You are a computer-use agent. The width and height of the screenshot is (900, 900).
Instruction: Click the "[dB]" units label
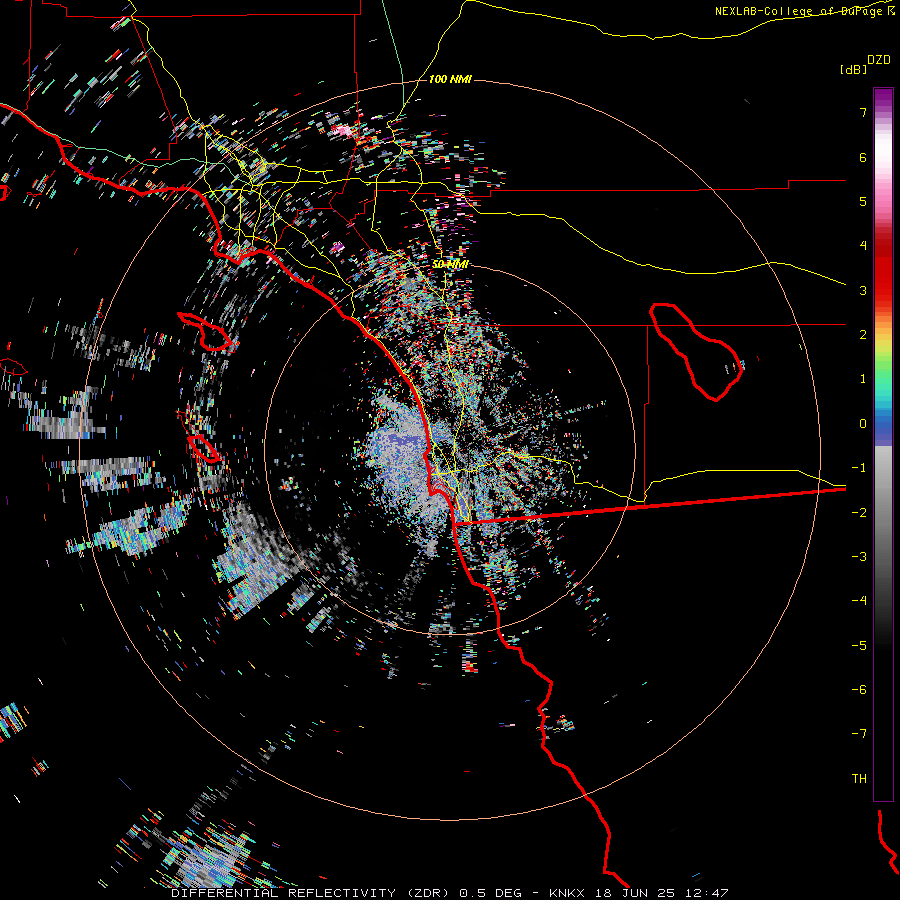(854, 69)
